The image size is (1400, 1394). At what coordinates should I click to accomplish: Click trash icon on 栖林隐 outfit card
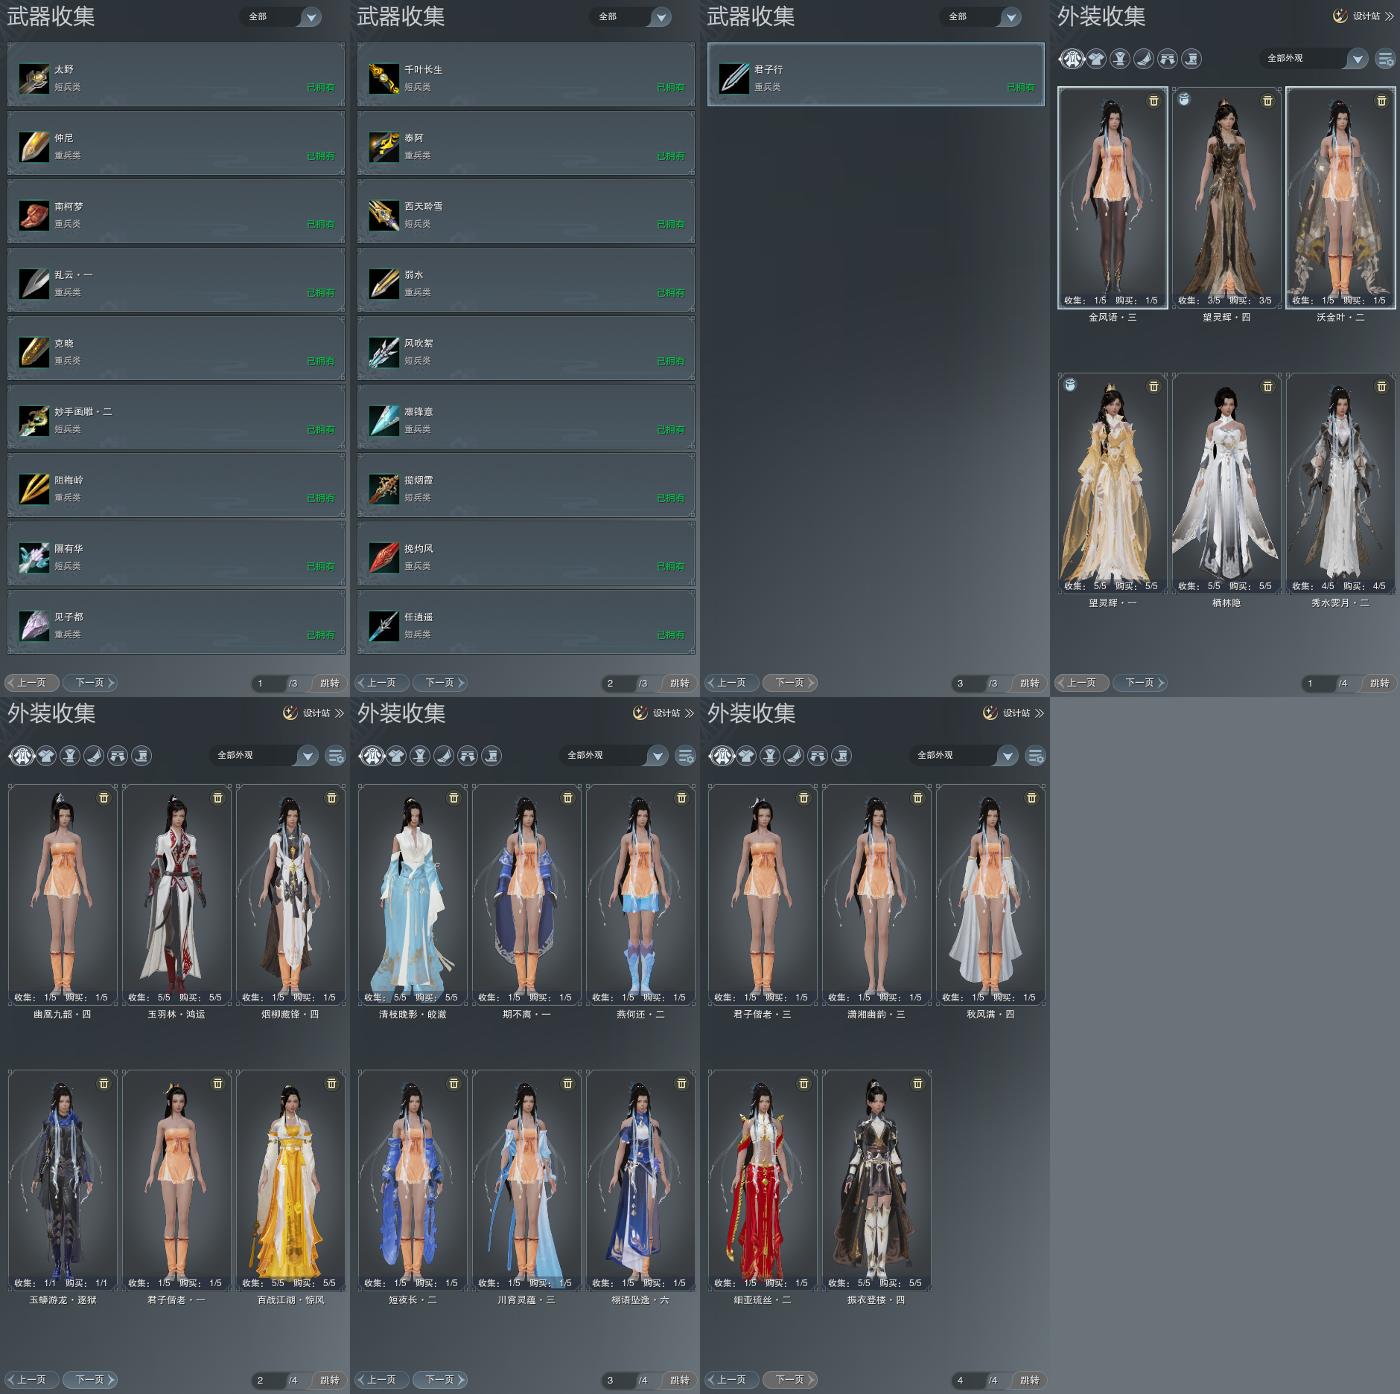click(x=1268, y=386)
